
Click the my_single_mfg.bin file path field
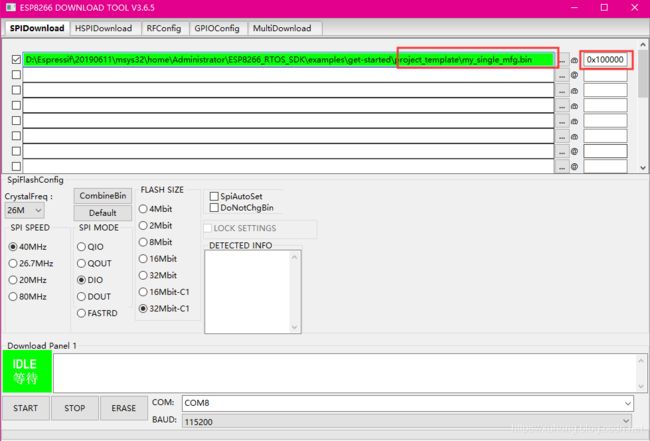[288, 60]
